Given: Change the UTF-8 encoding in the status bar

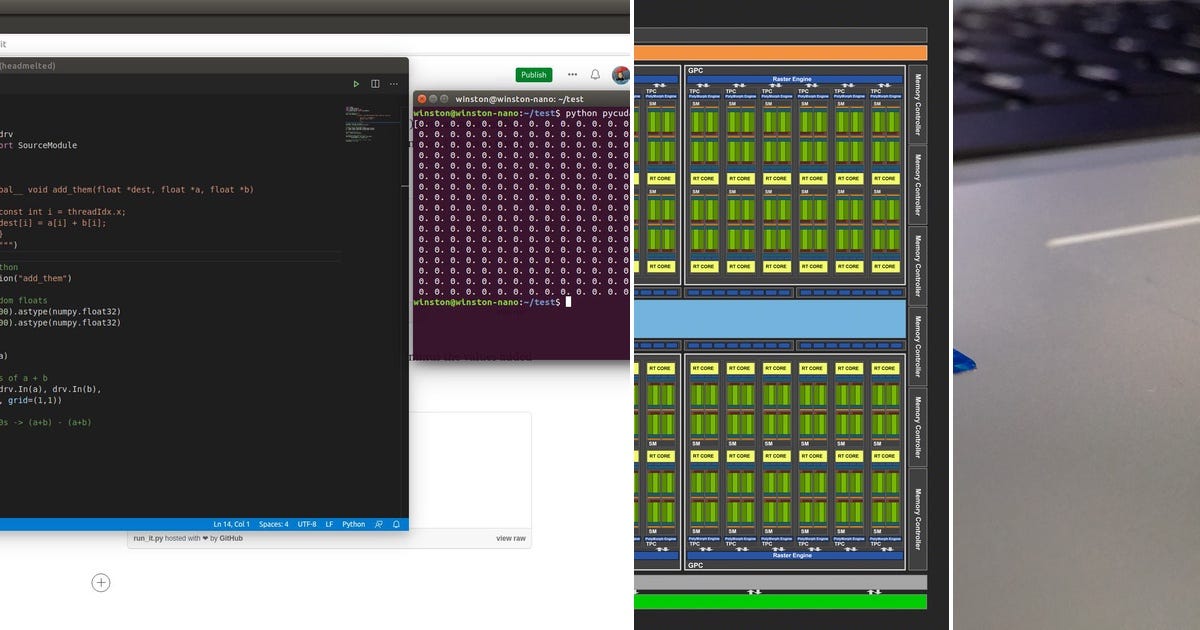Looking at the screenshot, I should coord(307,524).
